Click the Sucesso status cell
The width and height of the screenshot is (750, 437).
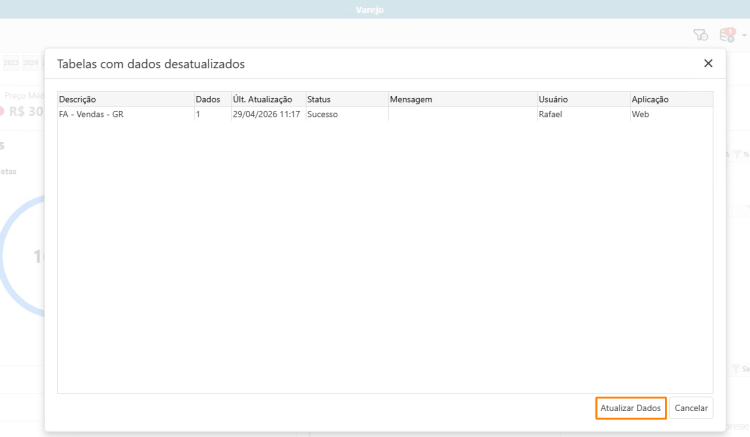322,114
